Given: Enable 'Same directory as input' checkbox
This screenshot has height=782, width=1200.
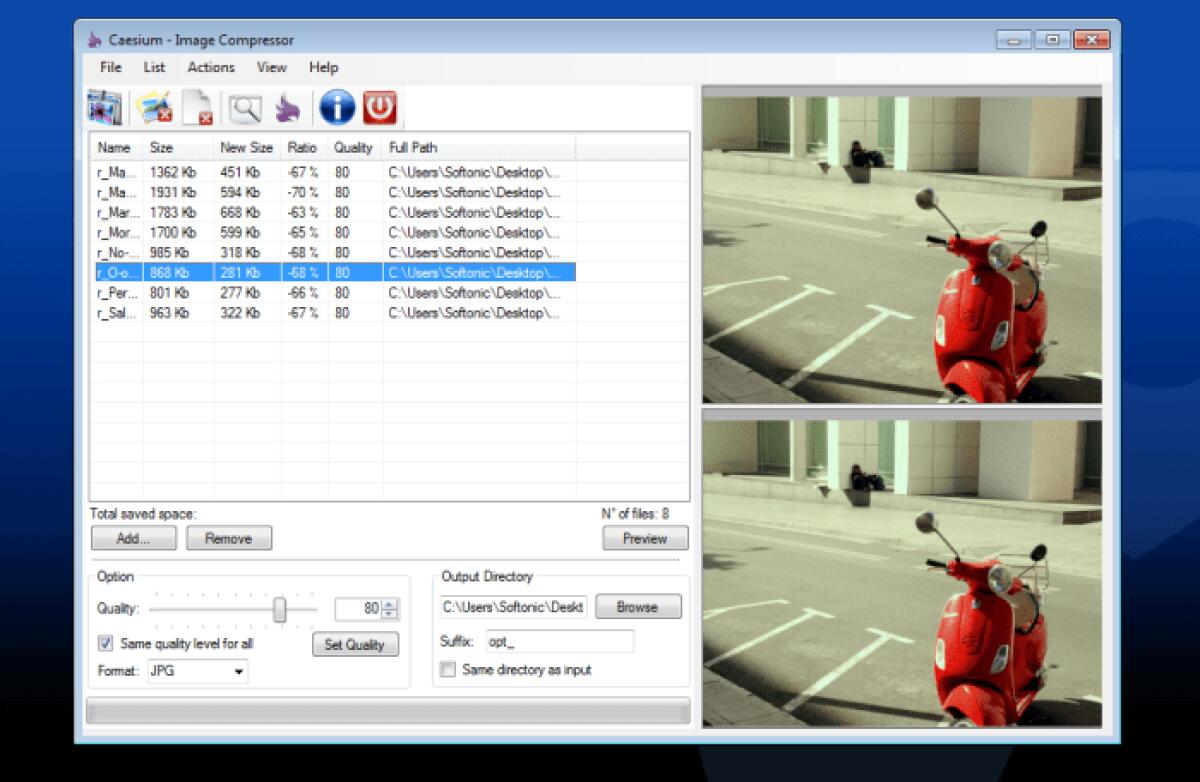Looking at the screenshot, I should (449, 670).
